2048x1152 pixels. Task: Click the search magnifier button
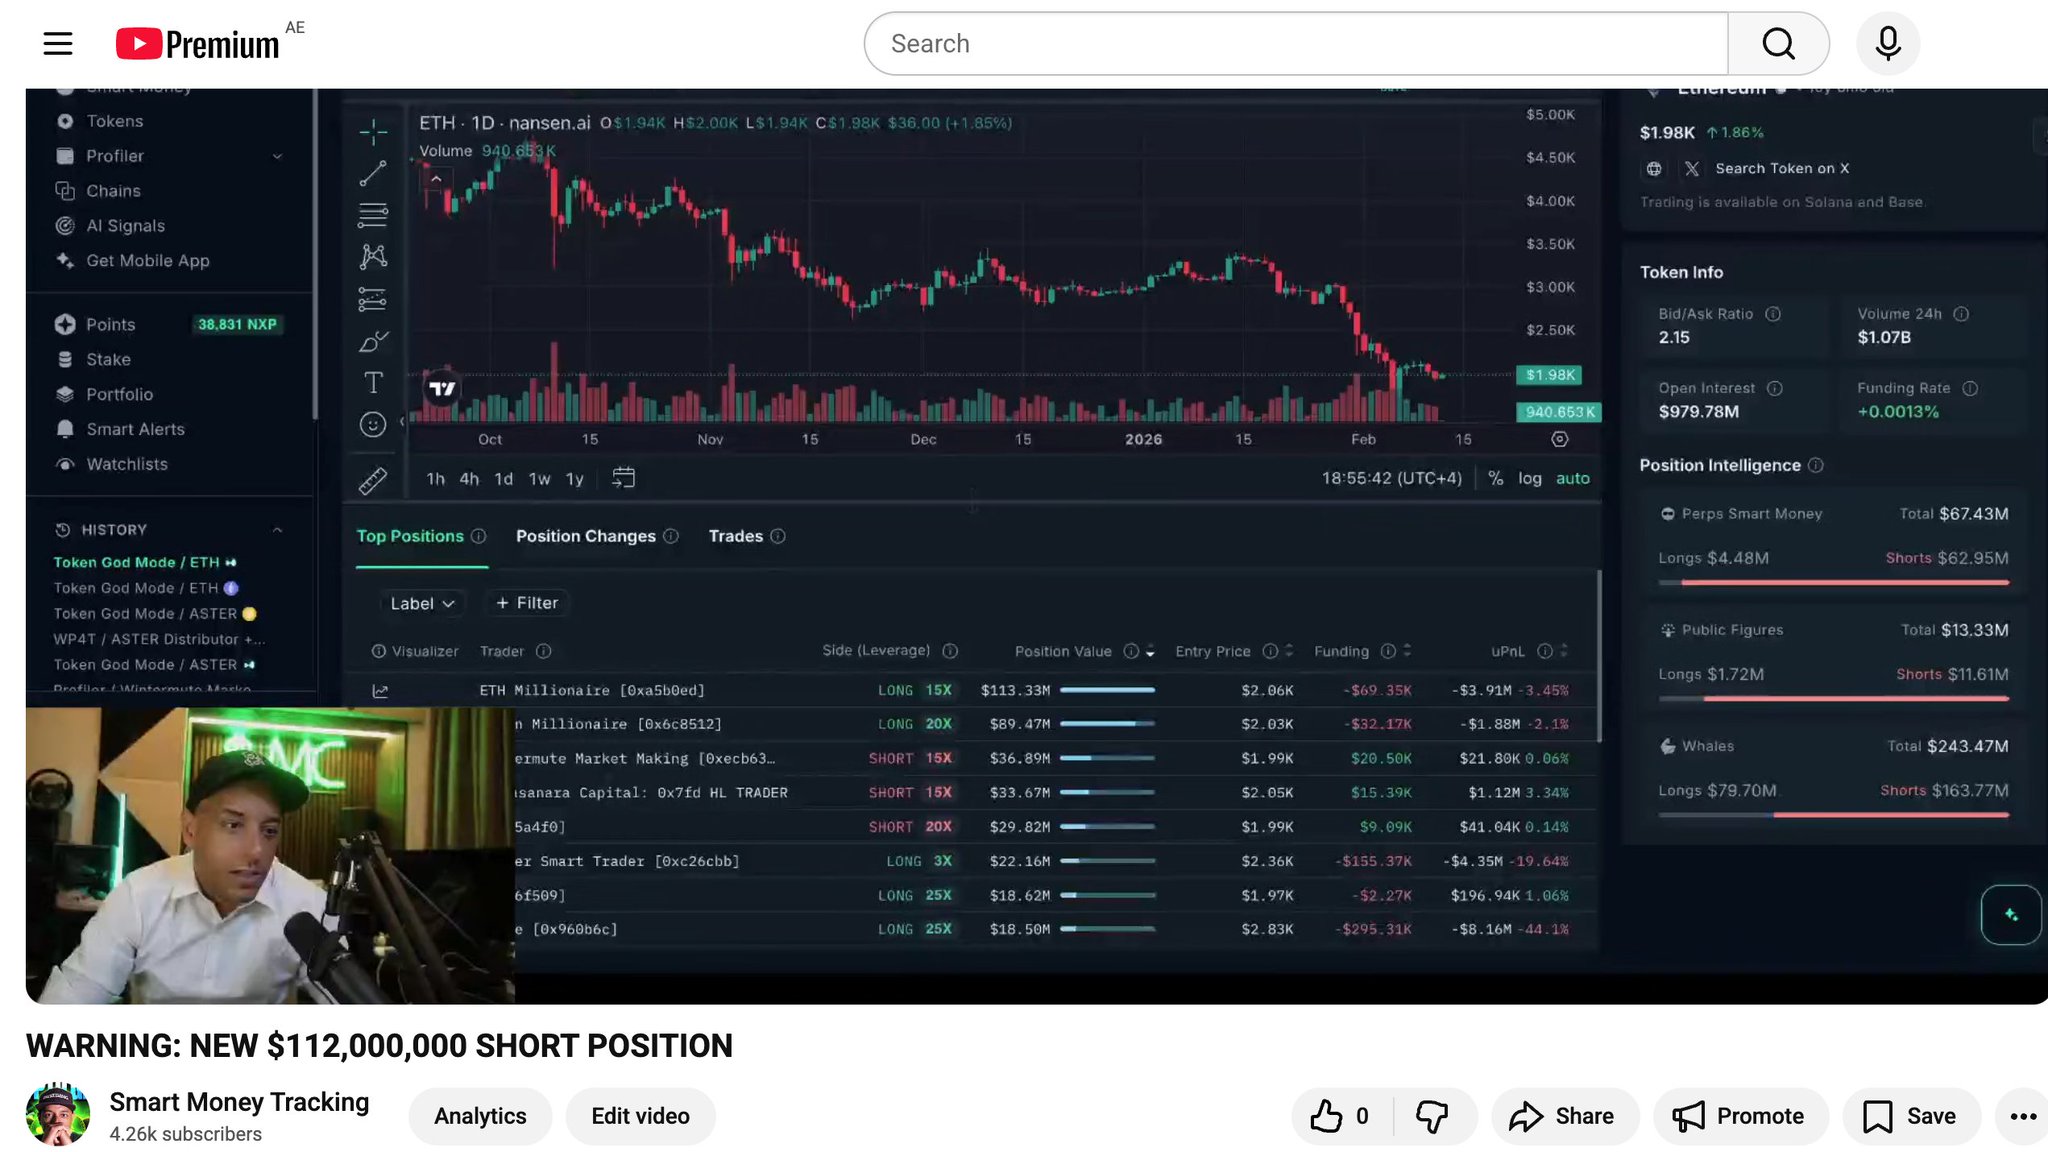(1778, 44)
